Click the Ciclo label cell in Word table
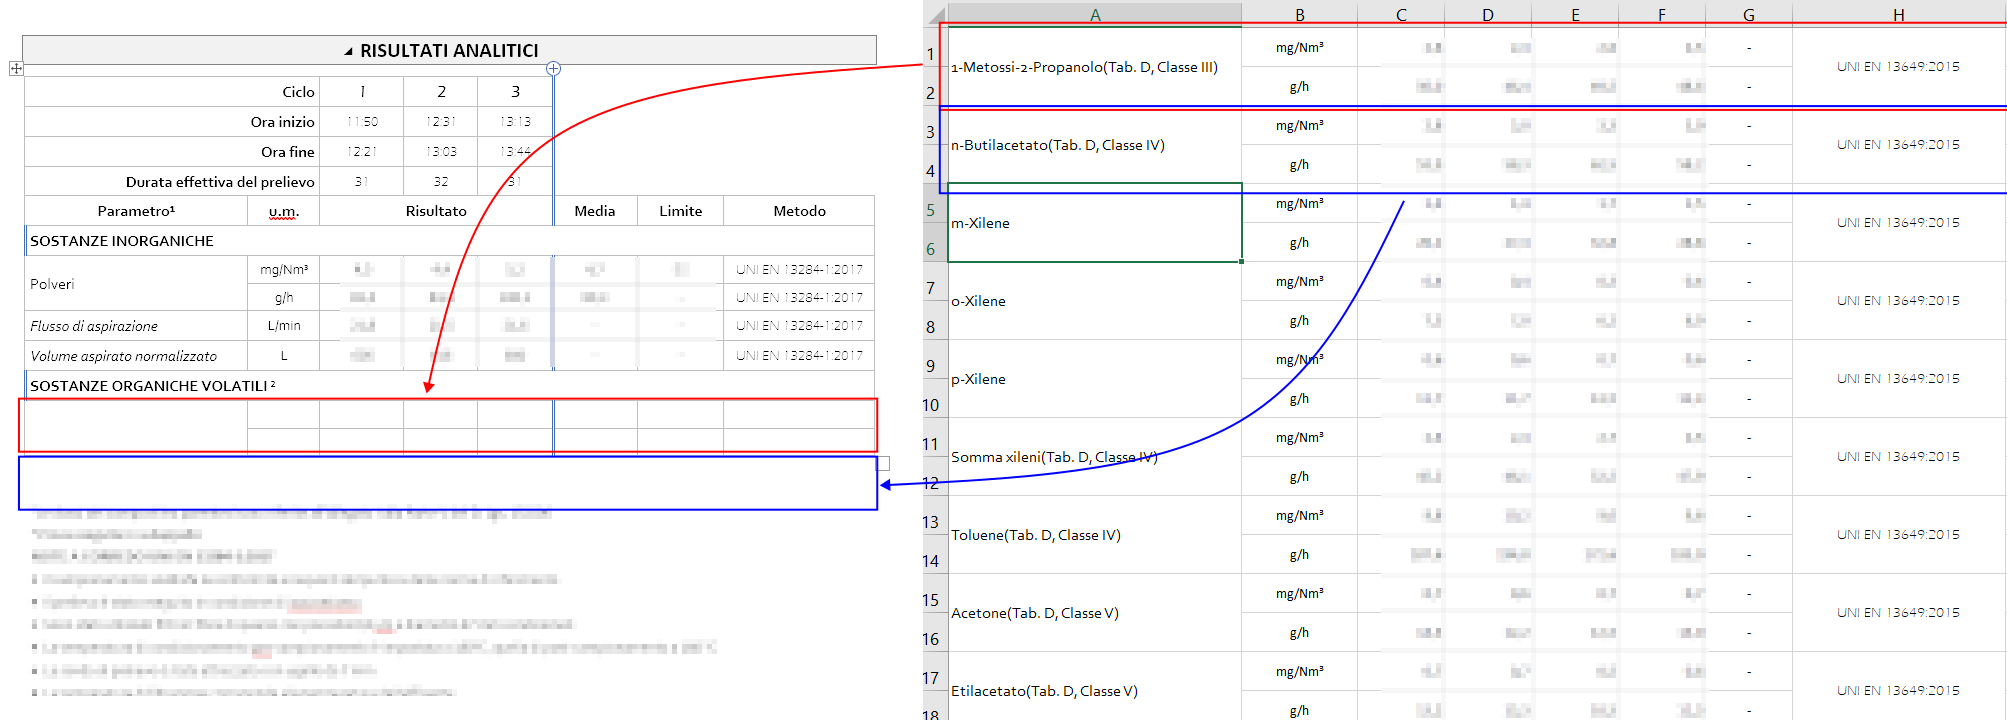 pyautogui.click(x=172, y=91)
